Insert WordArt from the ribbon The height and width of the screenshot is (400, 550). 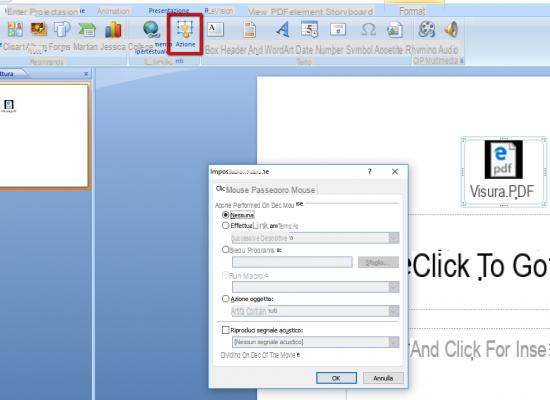coord(283,29)
